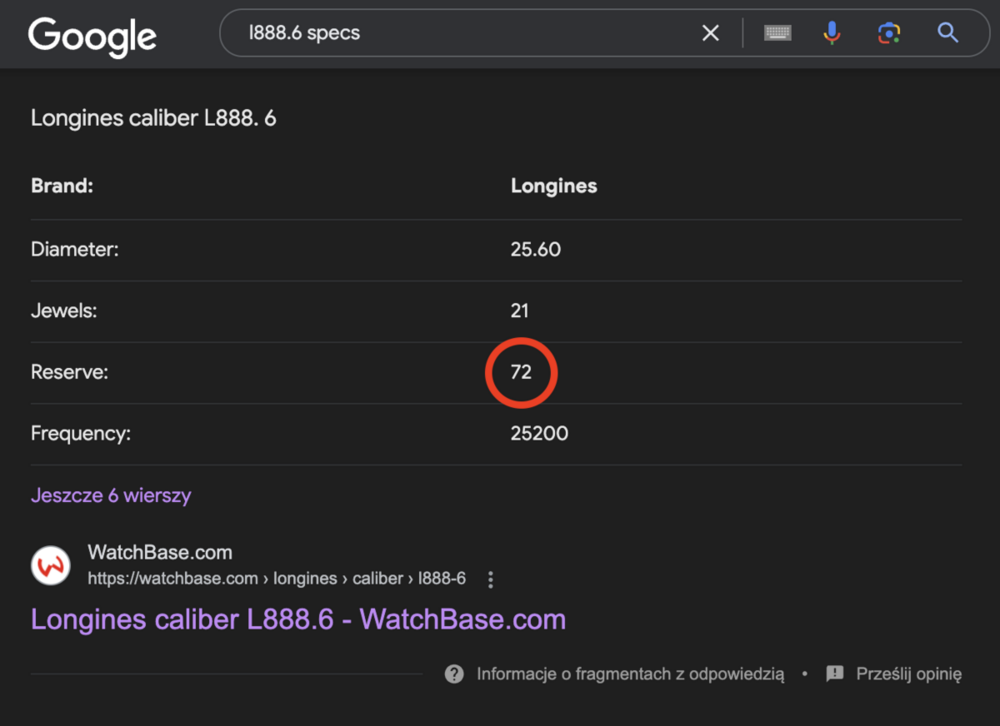The image size is (1000, 726).
Task: Select the Jewels value 21 in the table
Action: [x=519, y=310]
